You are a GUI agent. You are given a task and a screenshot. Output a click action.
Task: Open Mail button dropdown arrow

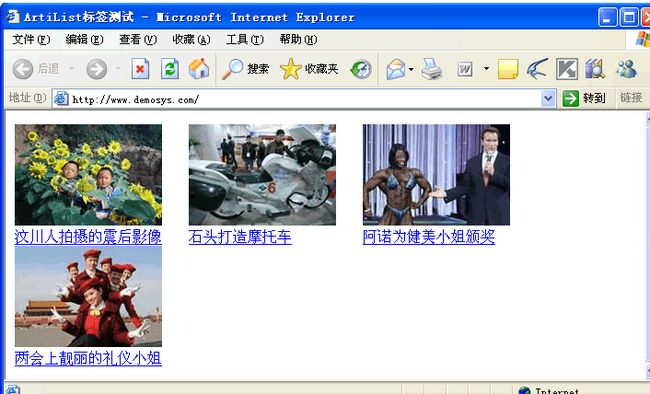[x=411, y=69]
